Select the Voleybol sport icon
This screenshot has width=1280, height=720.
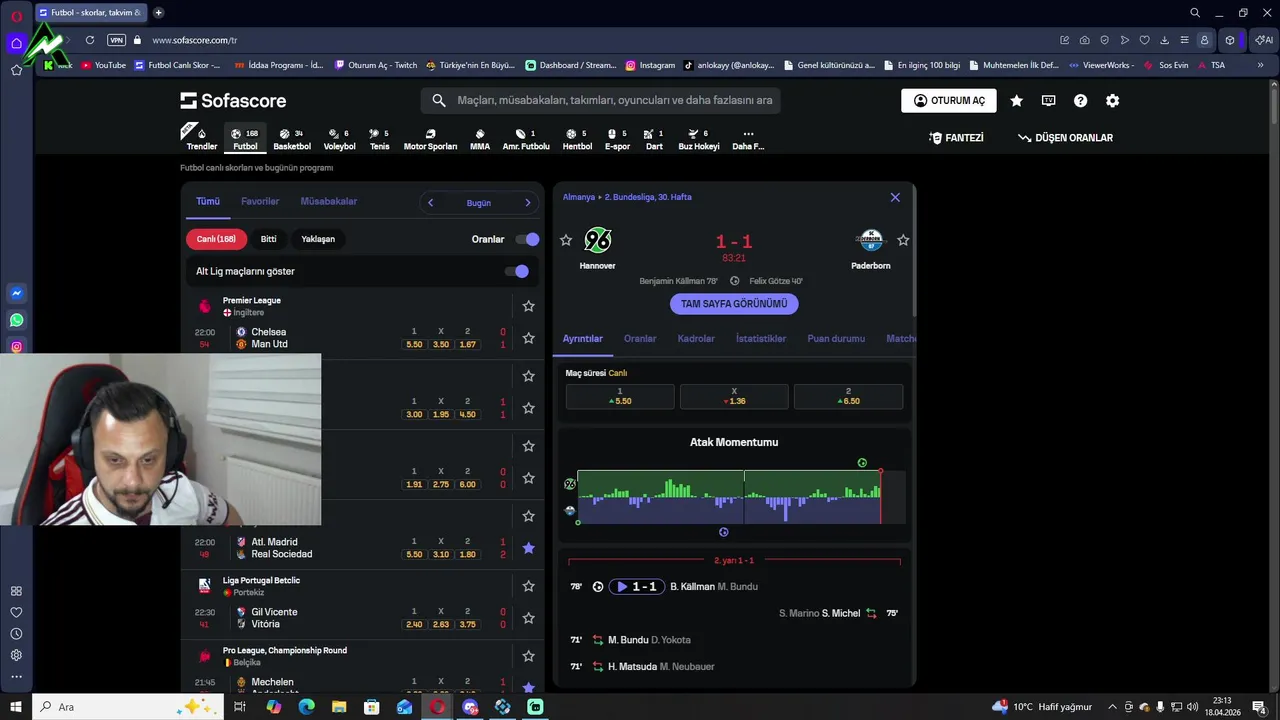point(339,138)
